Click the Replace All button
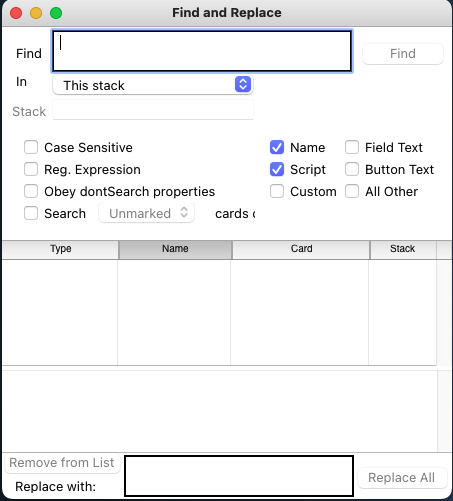 click(402, 478)
